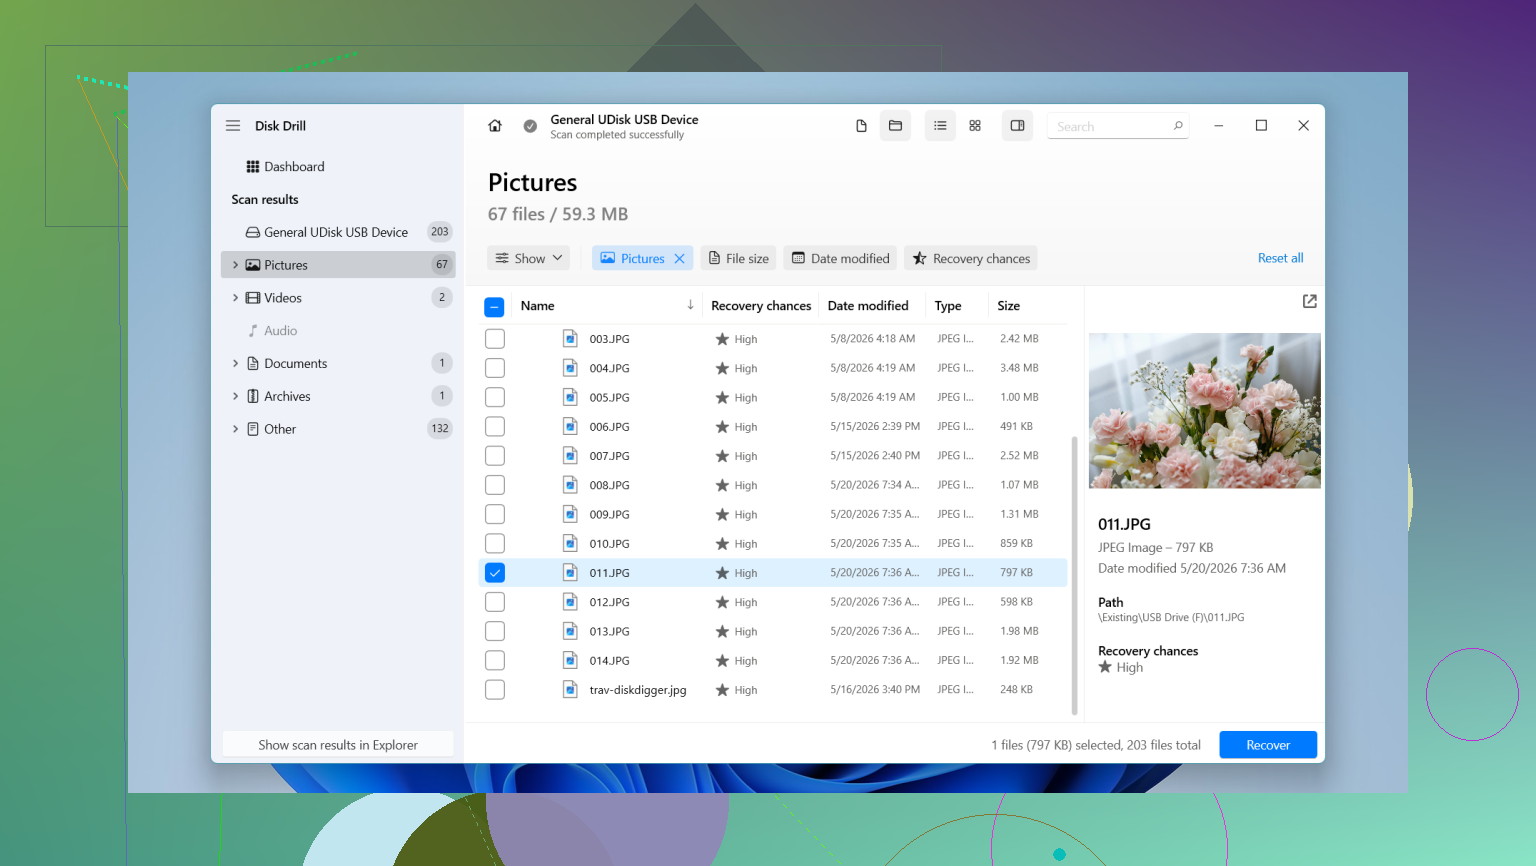Image resolution: width=1536 pixels, height=866 pixels.
Task: Sort by the Size column header
Action: [1008, 306]
